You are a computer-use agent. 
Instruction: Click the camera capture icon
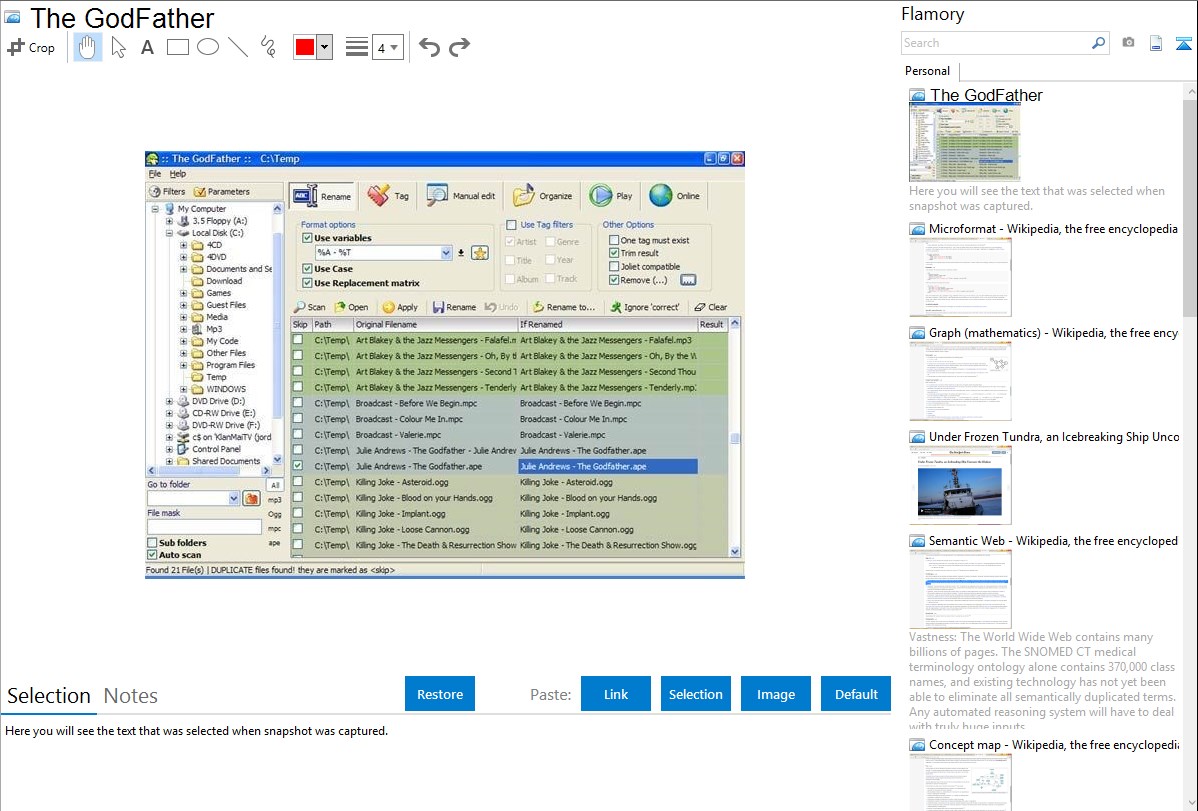click(1128, 43)
